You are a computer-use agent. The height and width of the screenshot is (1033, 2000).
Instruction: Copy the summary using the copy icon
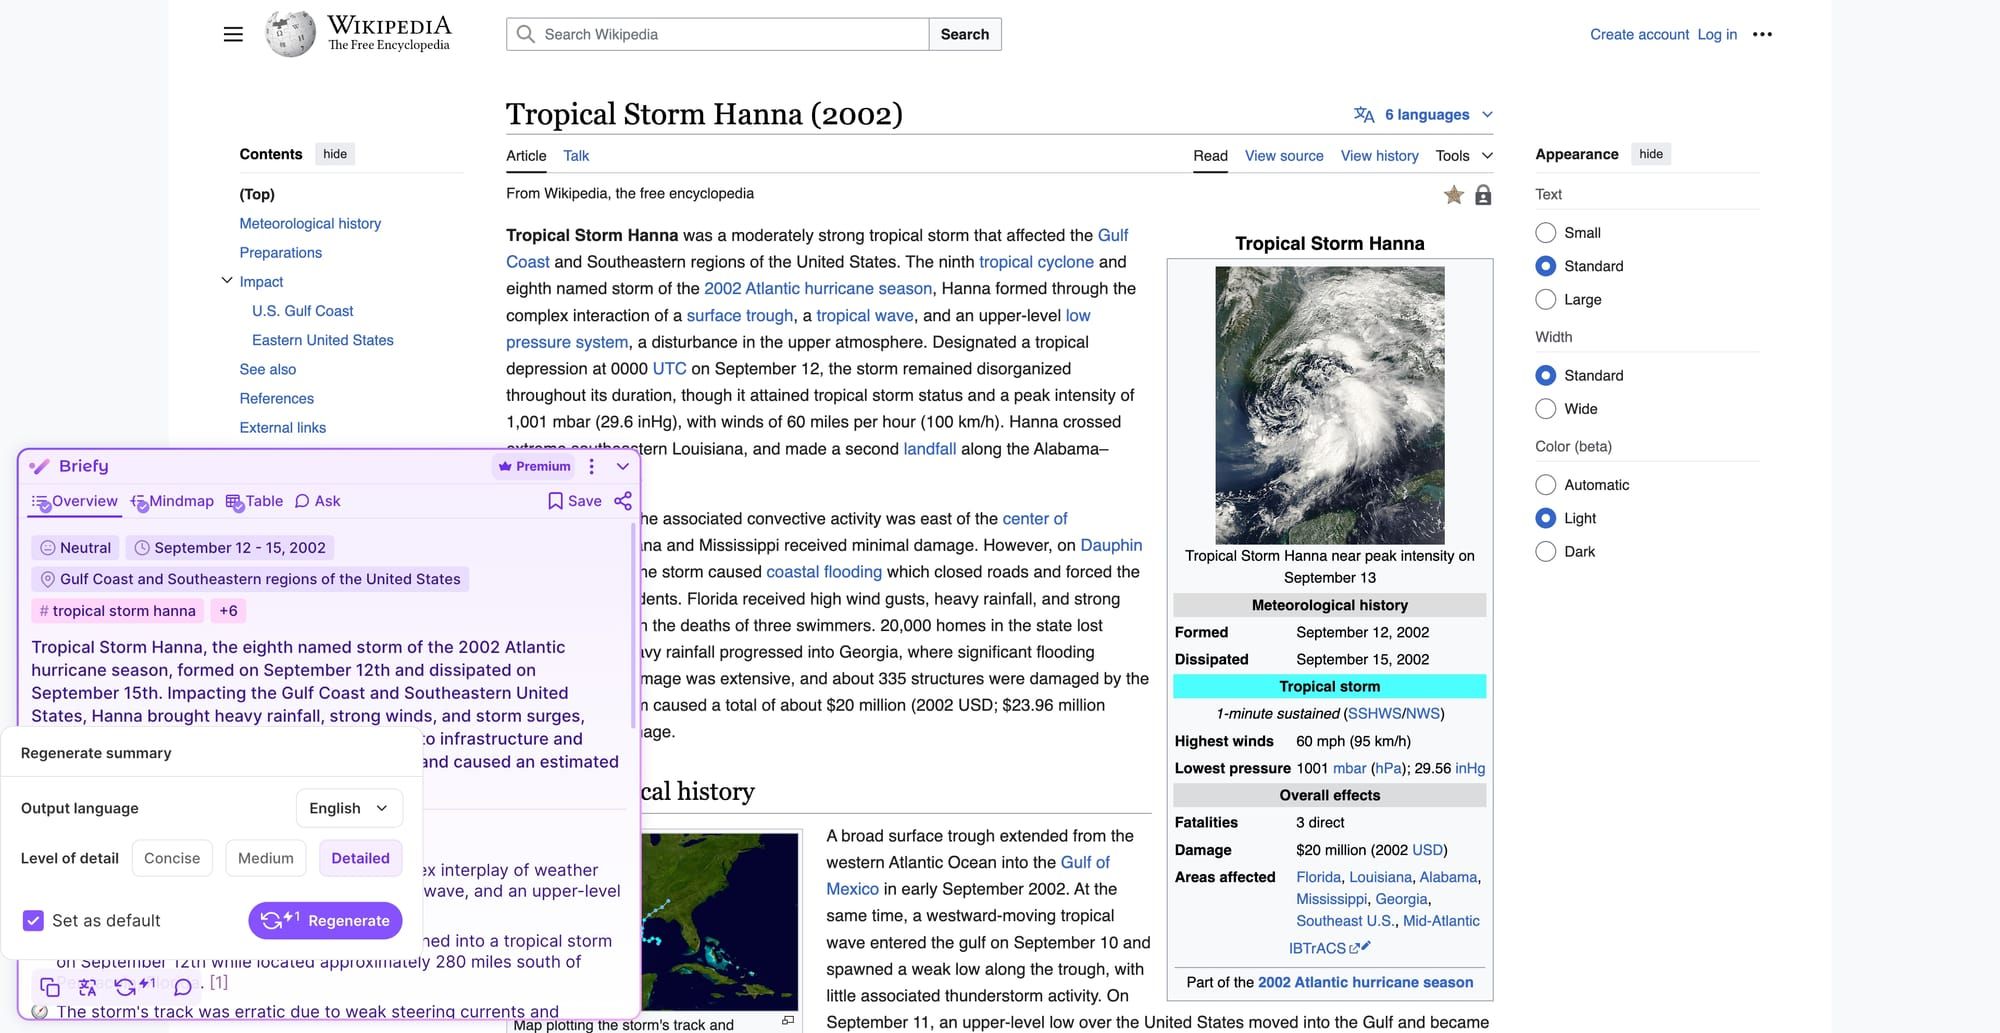(x=49, y=987)
